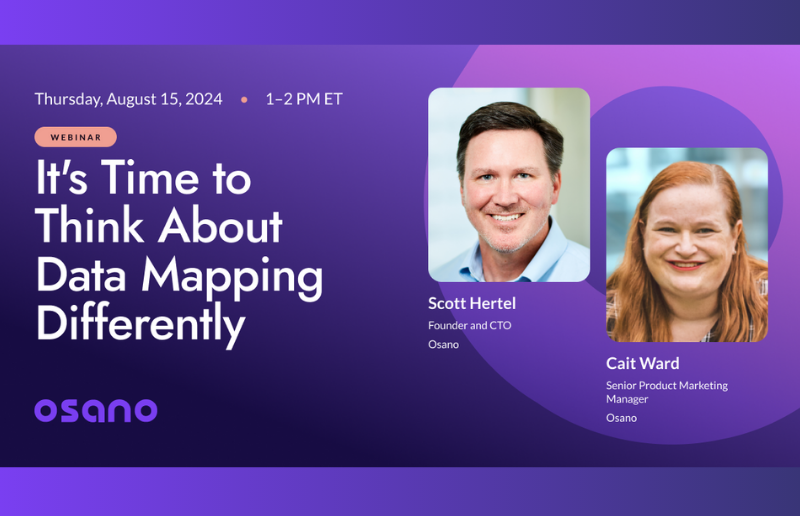Screen dimensions: 800x516
Task: Click the "Data Mapping" headline line
Action: coord(179,276)
